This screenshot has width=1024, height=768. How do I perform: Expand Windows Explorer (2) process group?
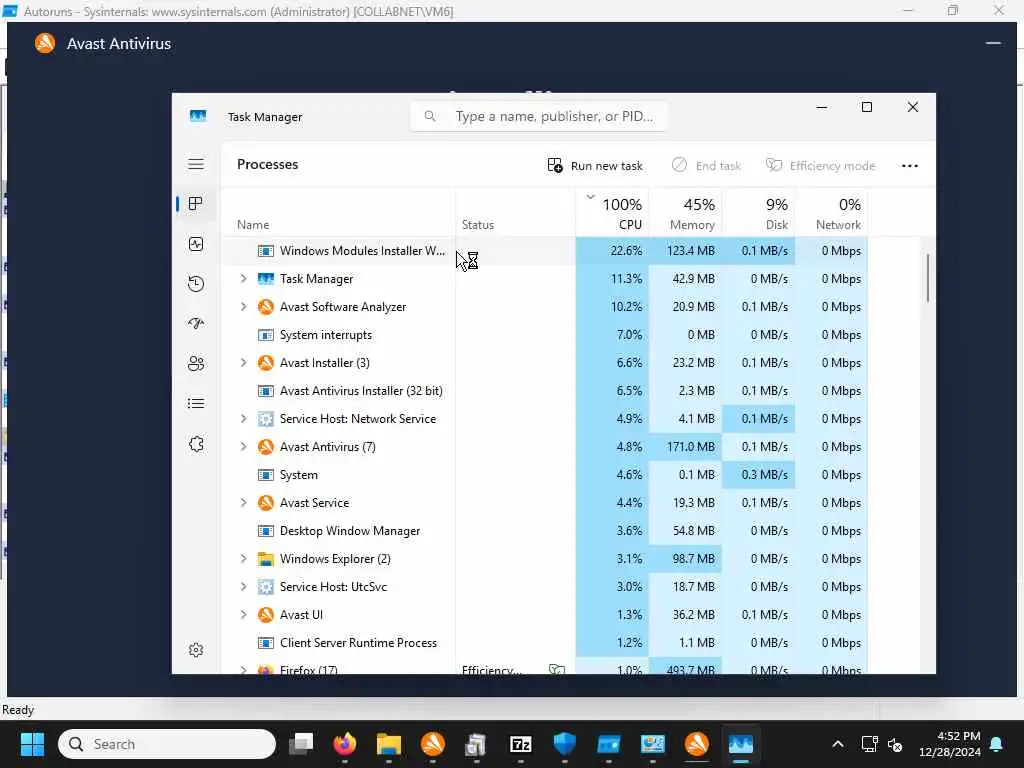tap(244, 559)
